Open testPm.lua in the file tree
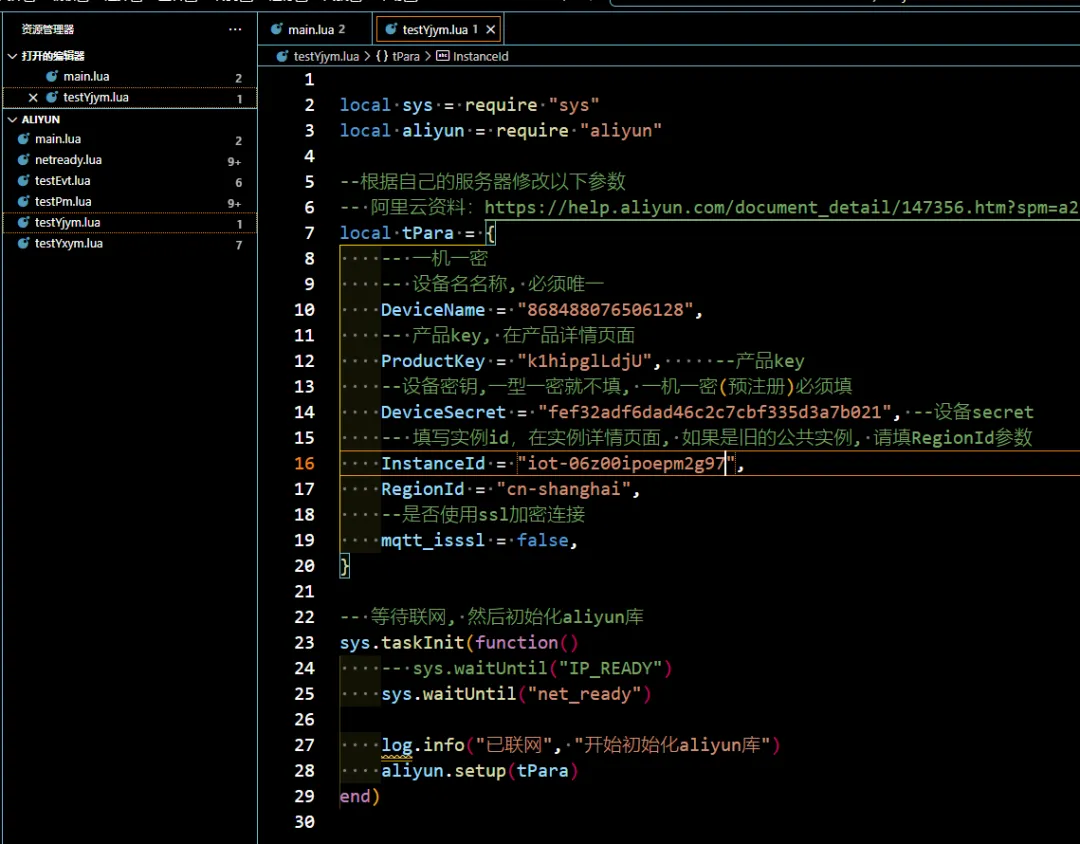The width and height of the screenshot is (1080, 844). tap(63, 202)
